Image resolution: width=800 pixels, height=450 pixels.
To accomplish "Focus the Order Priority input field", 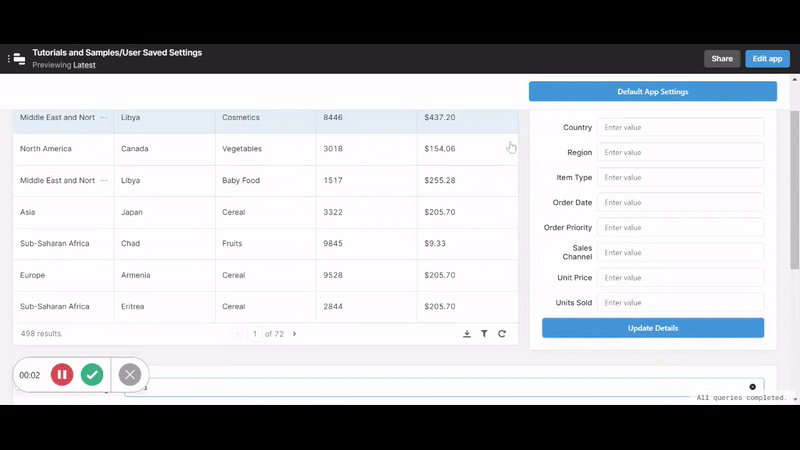I will (681, 228).
